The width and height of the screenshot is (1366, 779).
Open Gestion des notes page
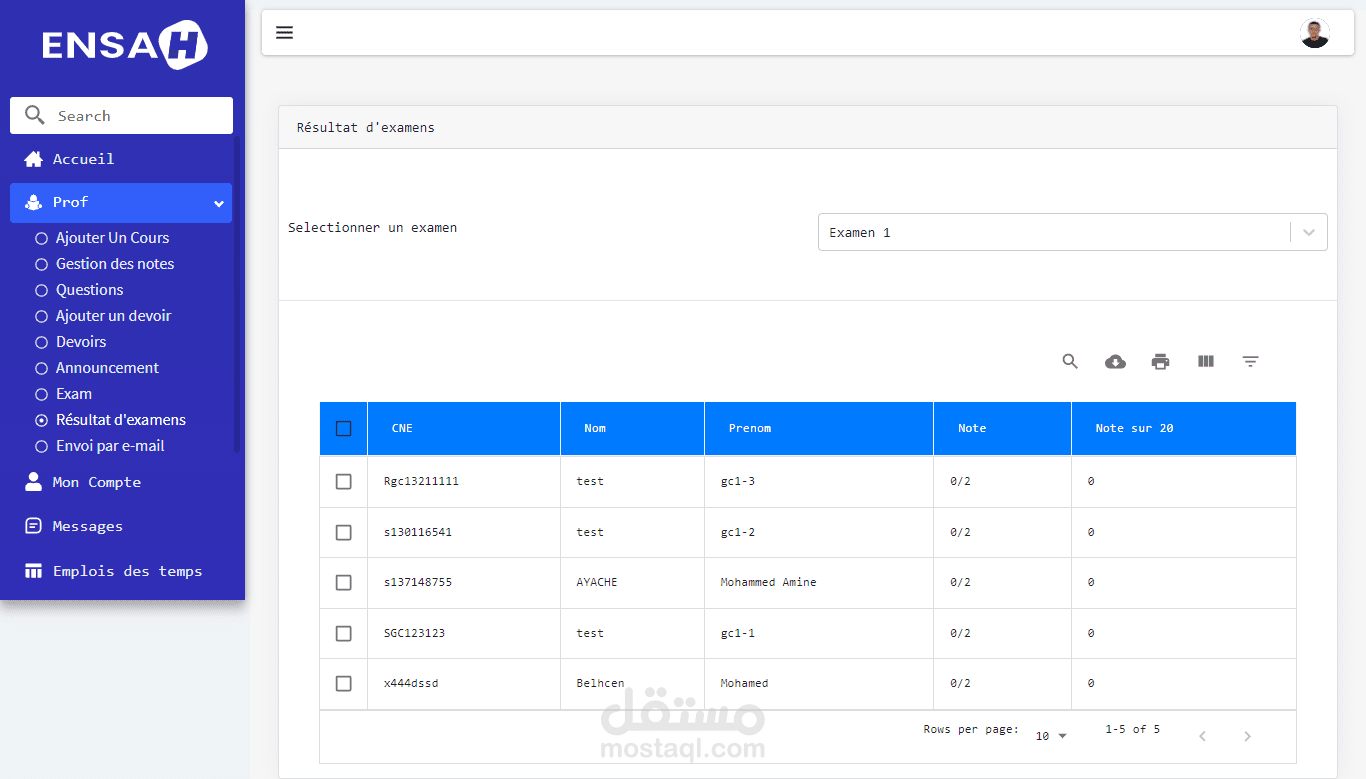[115, 264]
